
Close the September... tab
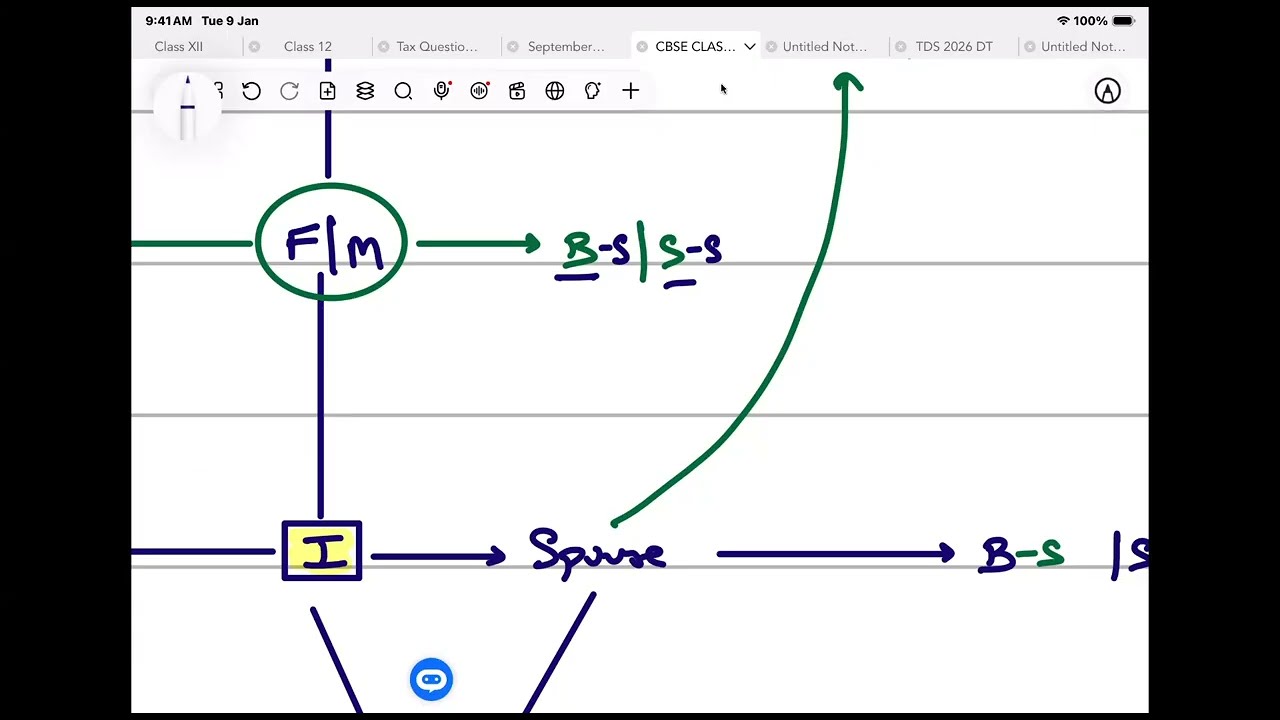pos(513,46)
